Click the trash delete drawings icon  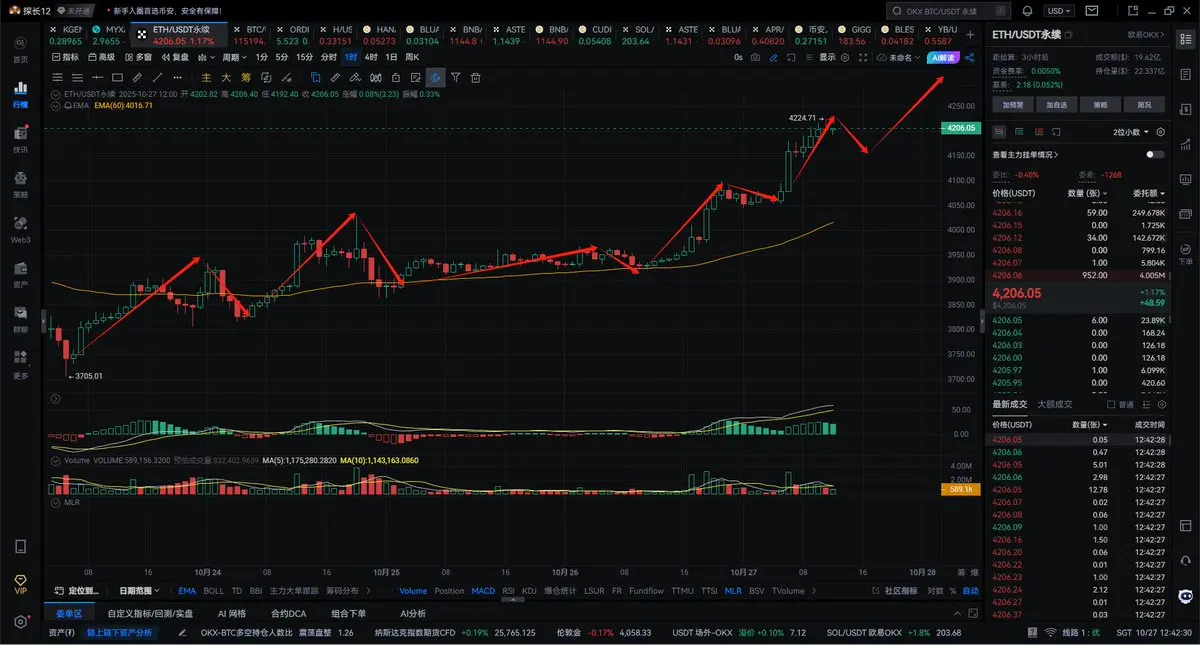476,77
